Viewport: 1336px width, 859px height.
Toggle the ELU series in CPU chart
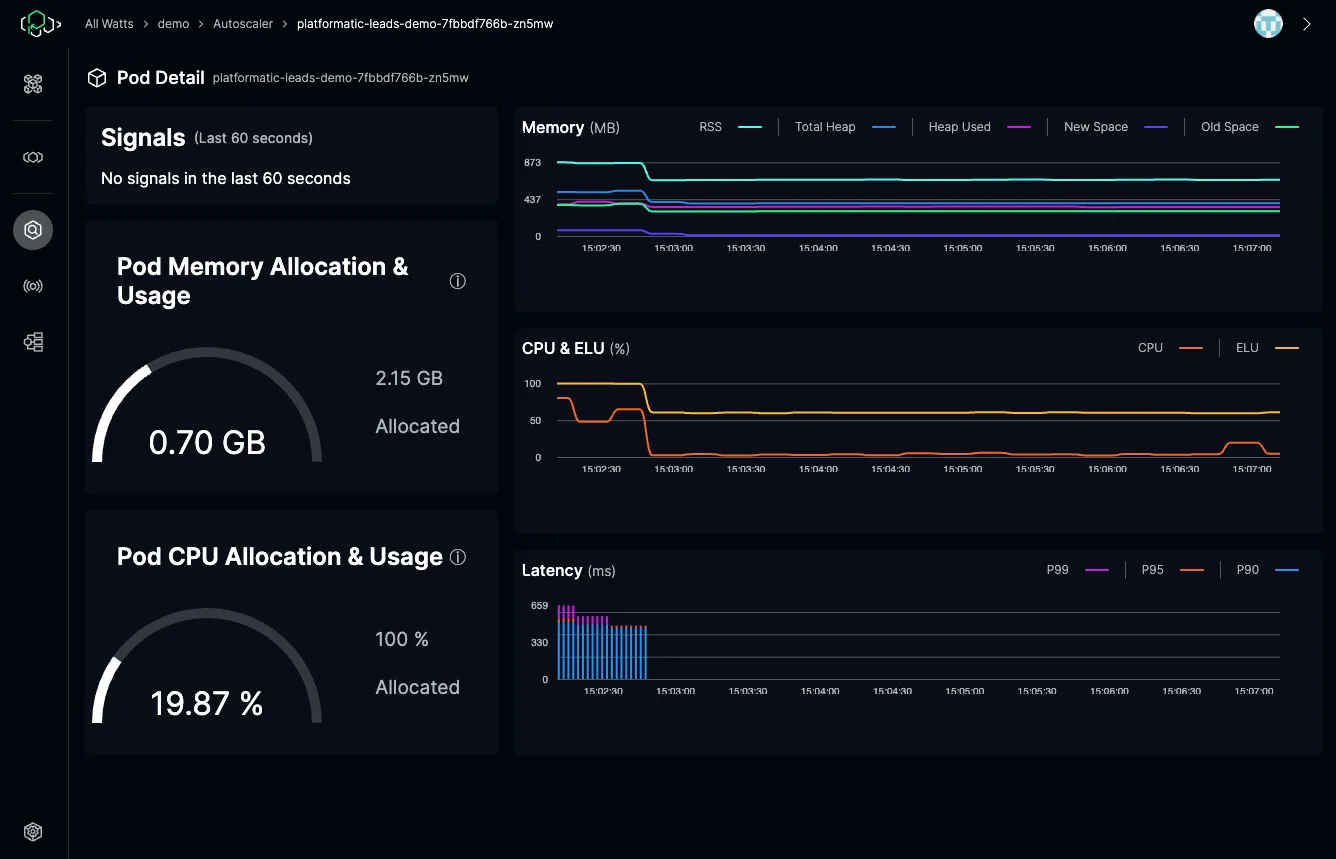tap(1265, 348)
